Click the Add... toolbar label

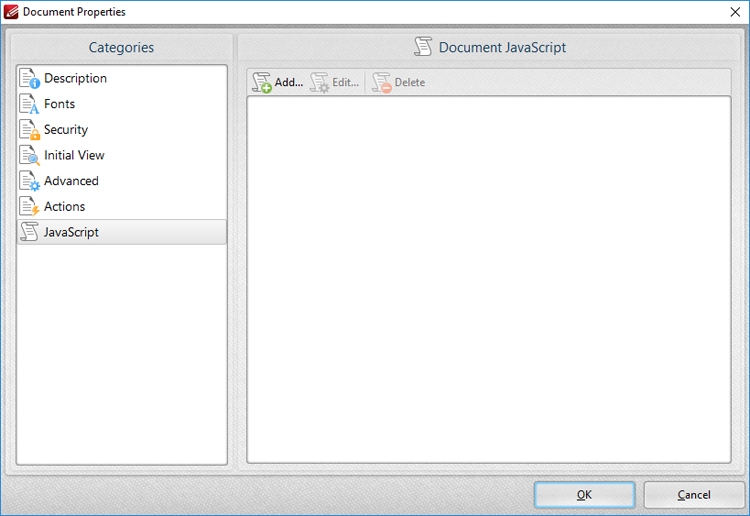coord(289,82)
